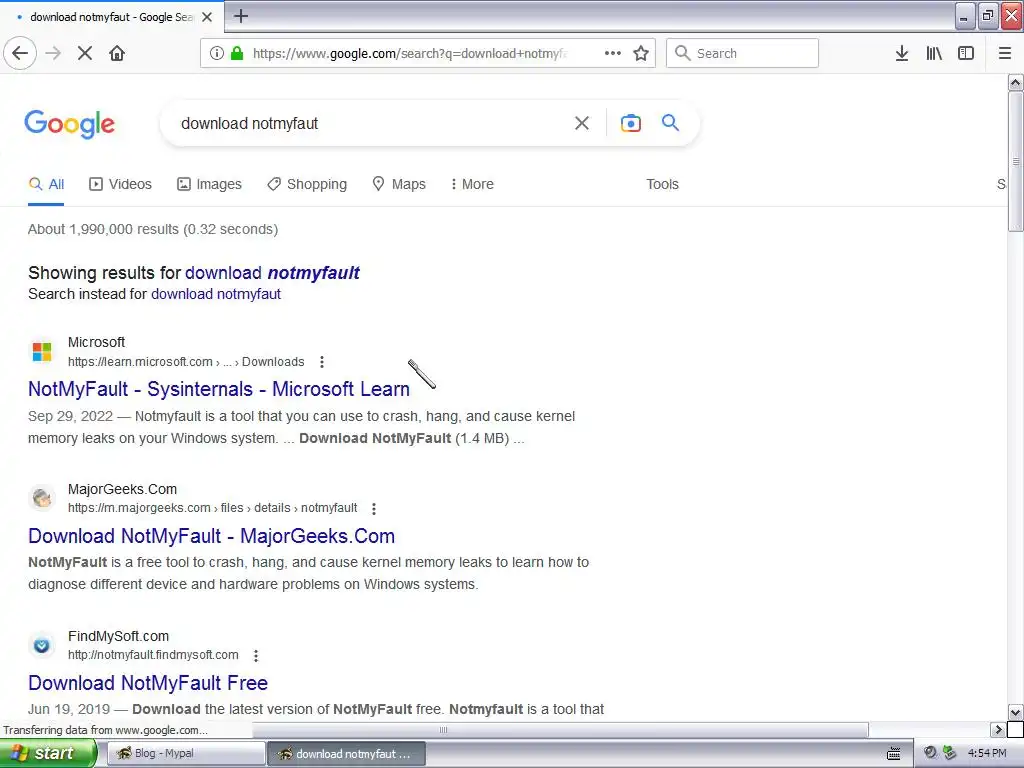Click the forward navigation arrow

tap(53, 54)
